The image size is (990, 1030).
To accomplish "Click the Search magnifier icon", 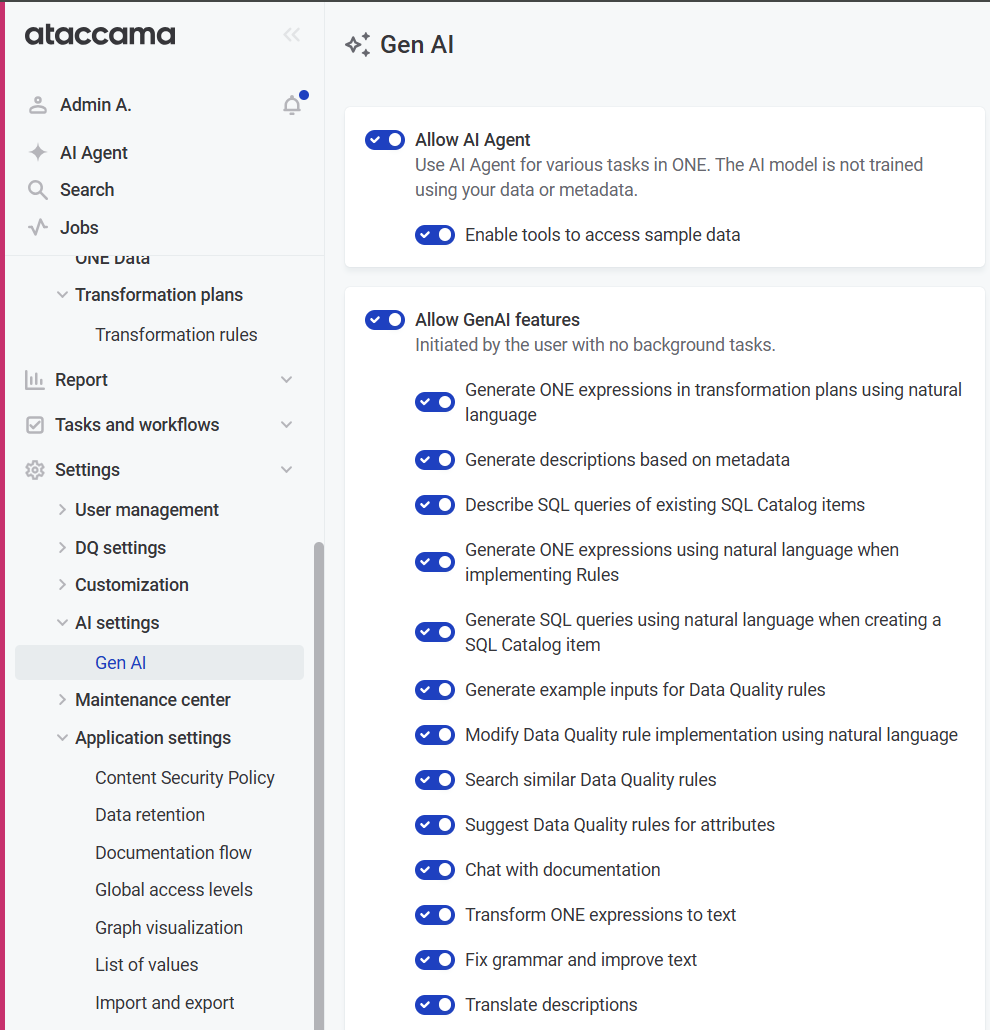I will click(x=38, y=190).
